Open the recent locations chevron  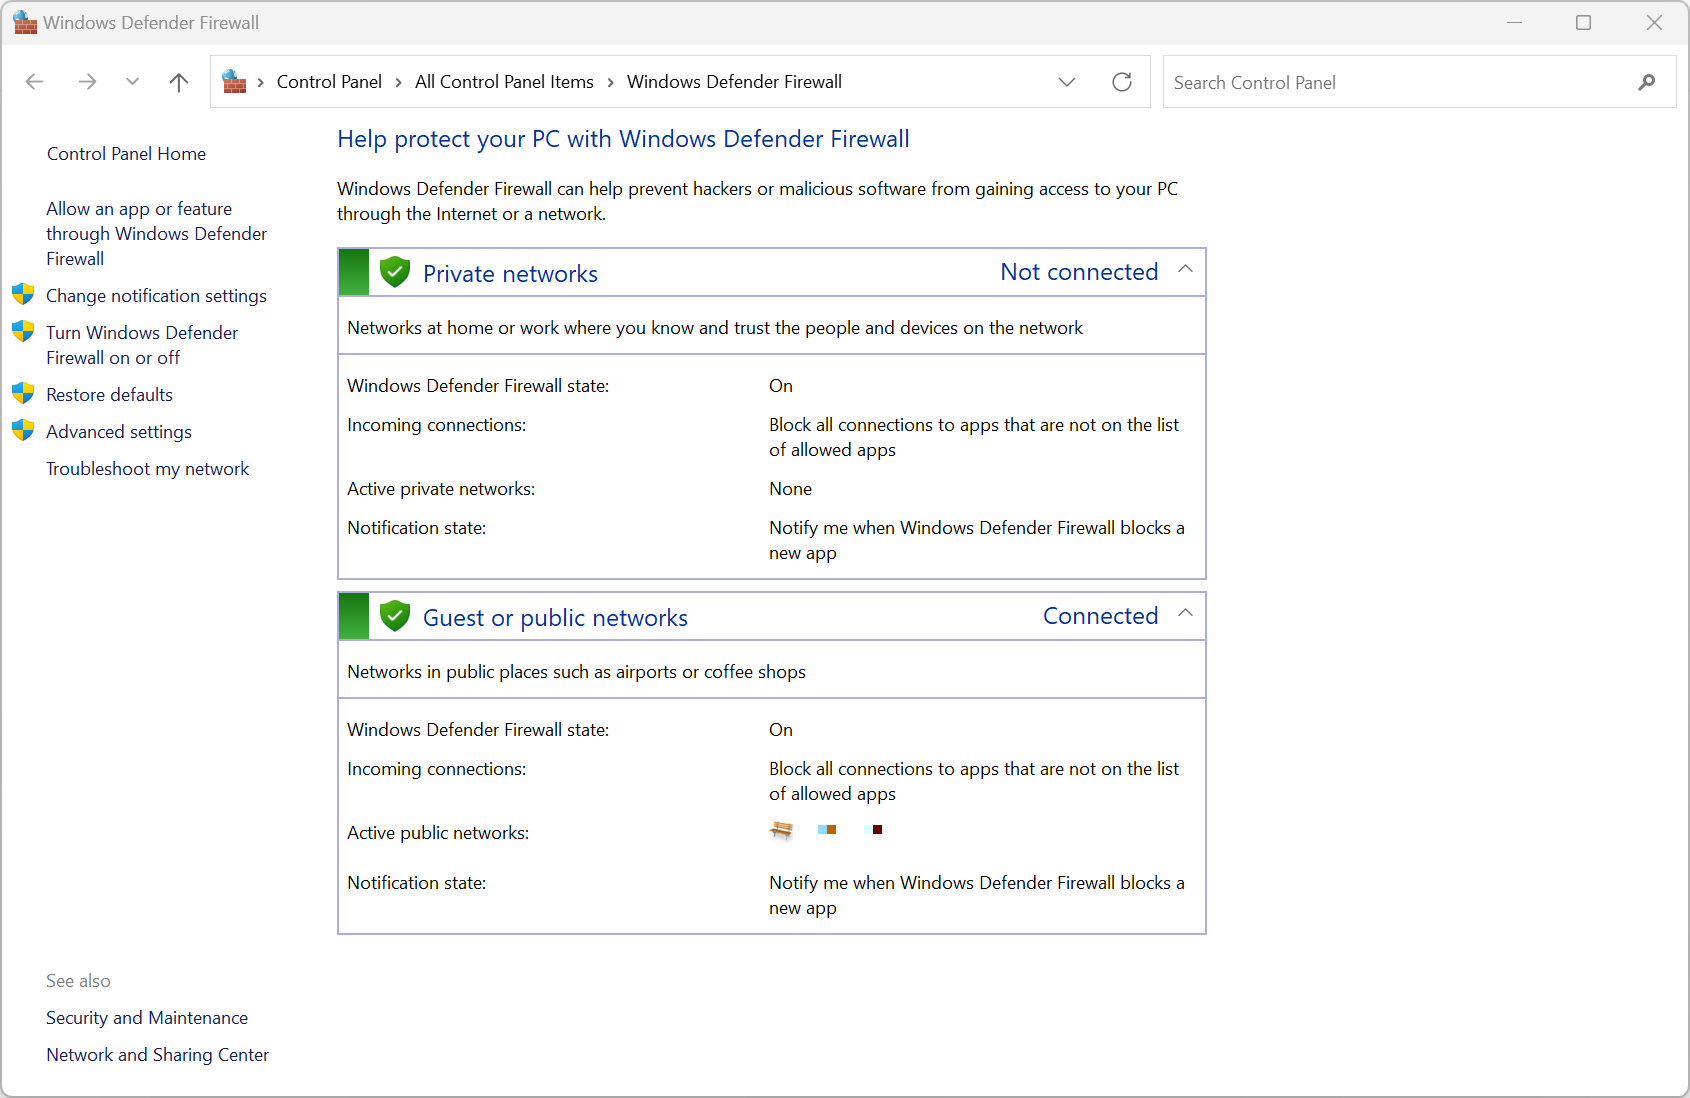[x=132, y=82]
